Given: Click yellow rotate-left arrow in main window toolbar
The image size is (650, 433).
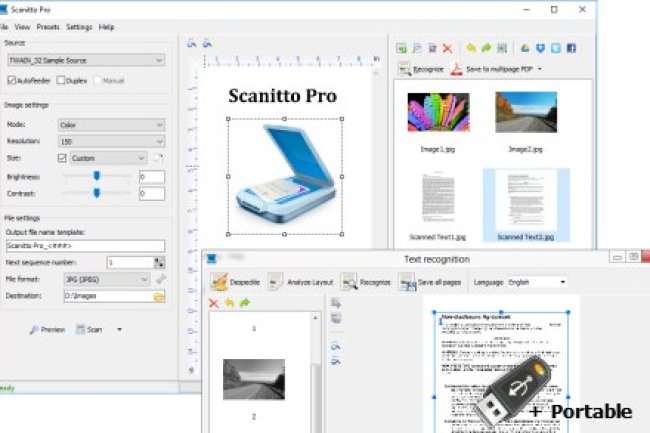Looking at the screenshot, I should [x=471, y=48].
